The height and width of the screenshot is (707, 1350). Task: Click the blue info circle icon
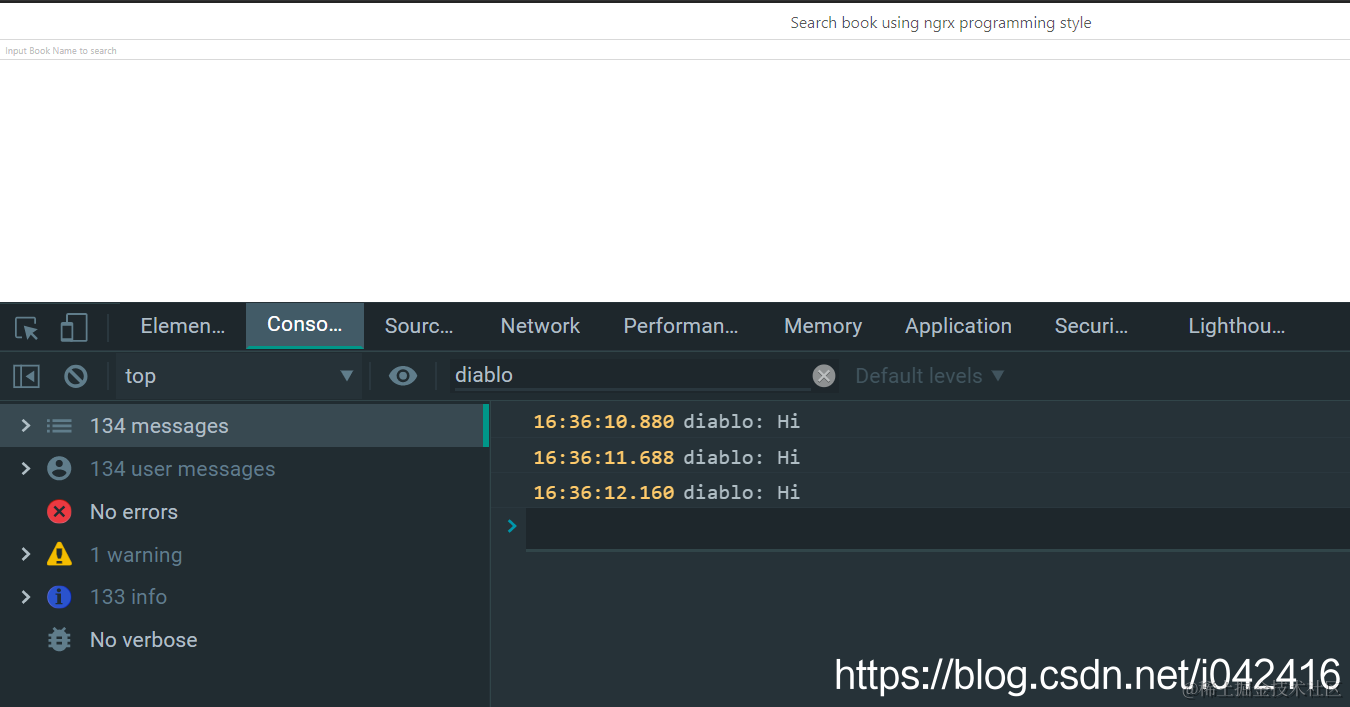60,597
